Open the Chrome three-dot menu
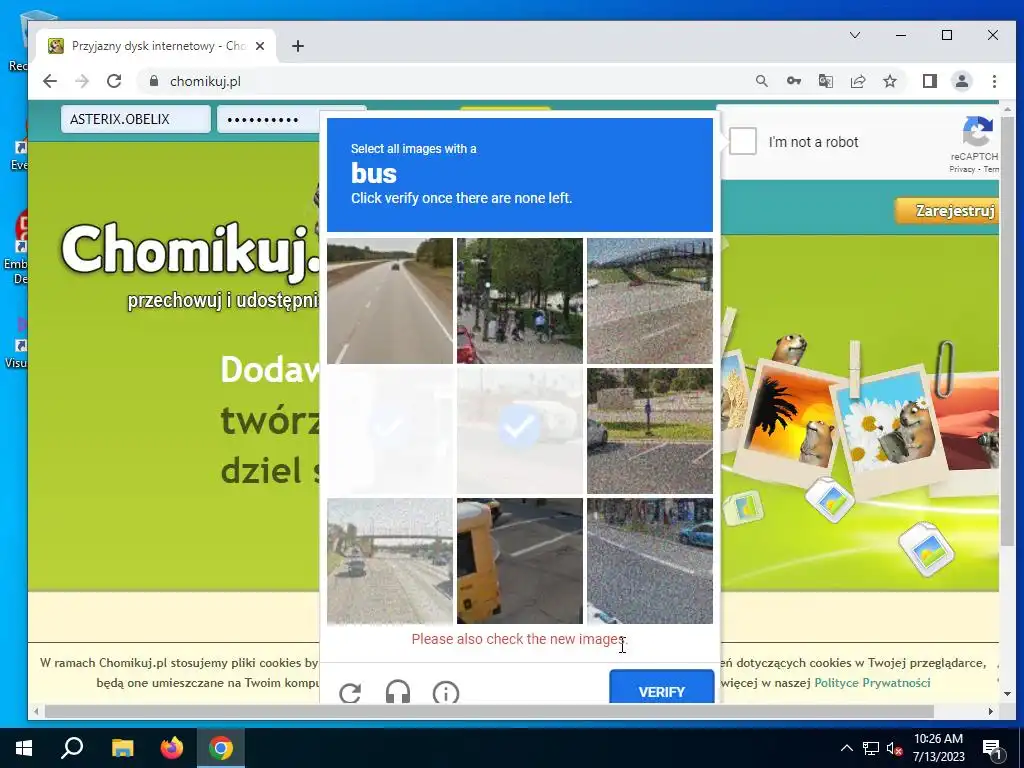The image size is (1024, 768). (x=994, y=81)
